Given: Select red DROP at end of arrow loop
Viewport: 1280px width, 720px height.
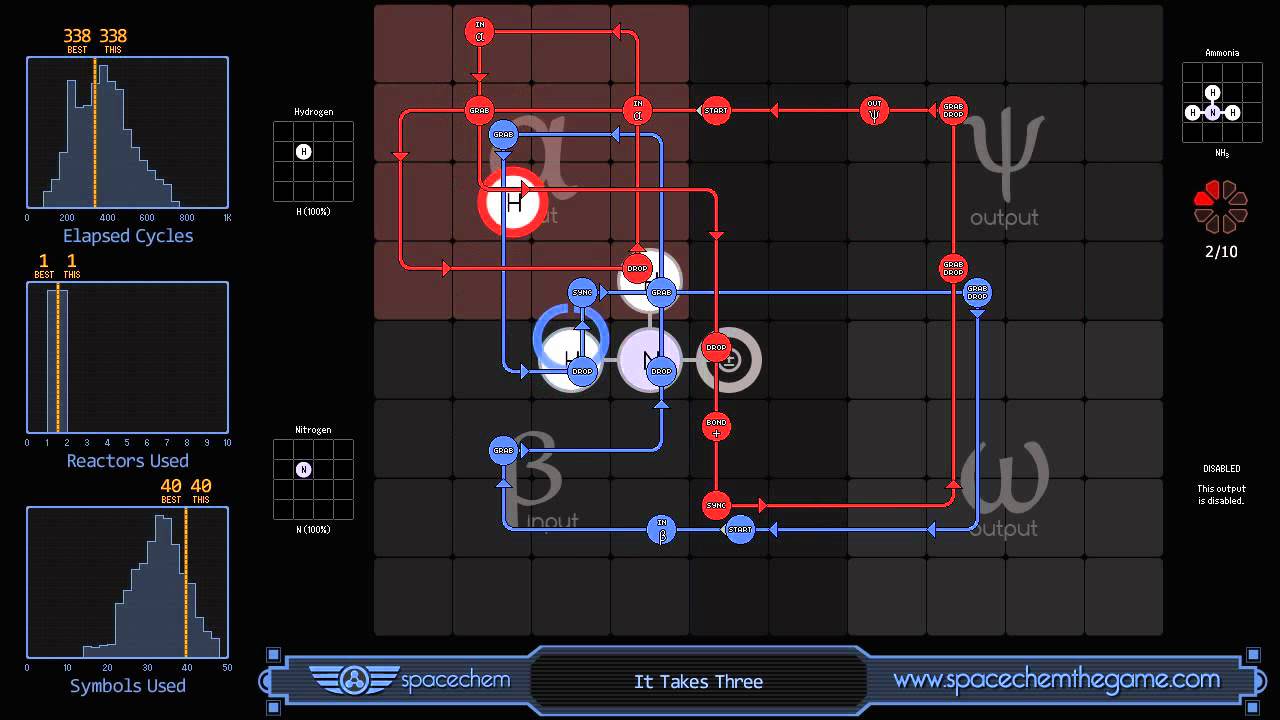Looking at the screenshot, I should click(x=637, y=268).
